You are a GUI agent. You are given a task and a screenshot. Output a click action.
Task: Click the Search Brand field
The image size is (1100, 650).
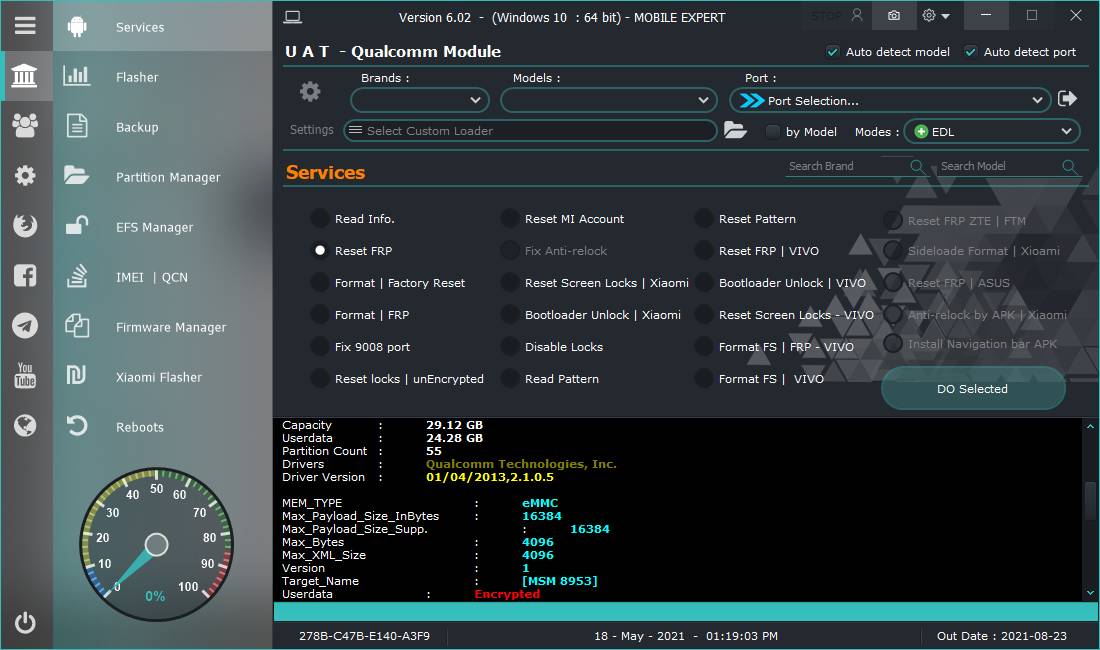coord(847,166)
